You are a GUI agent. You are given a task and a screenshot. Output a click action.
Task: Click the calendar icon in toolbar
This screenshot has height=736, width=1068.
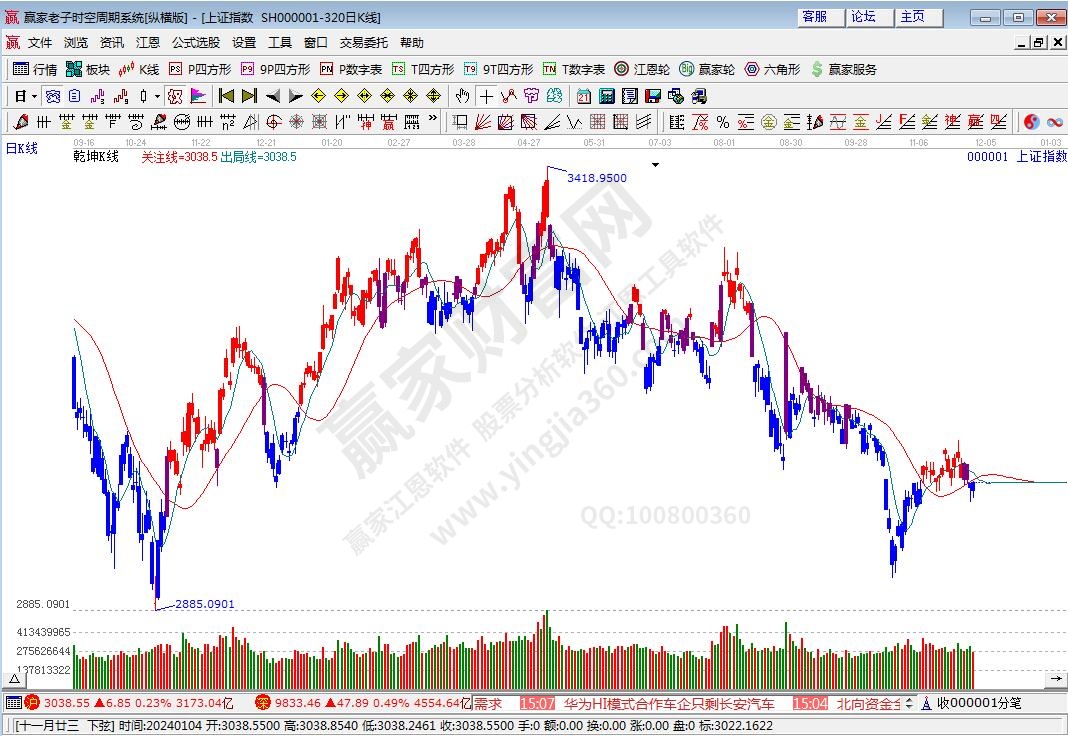pos(583,96)
